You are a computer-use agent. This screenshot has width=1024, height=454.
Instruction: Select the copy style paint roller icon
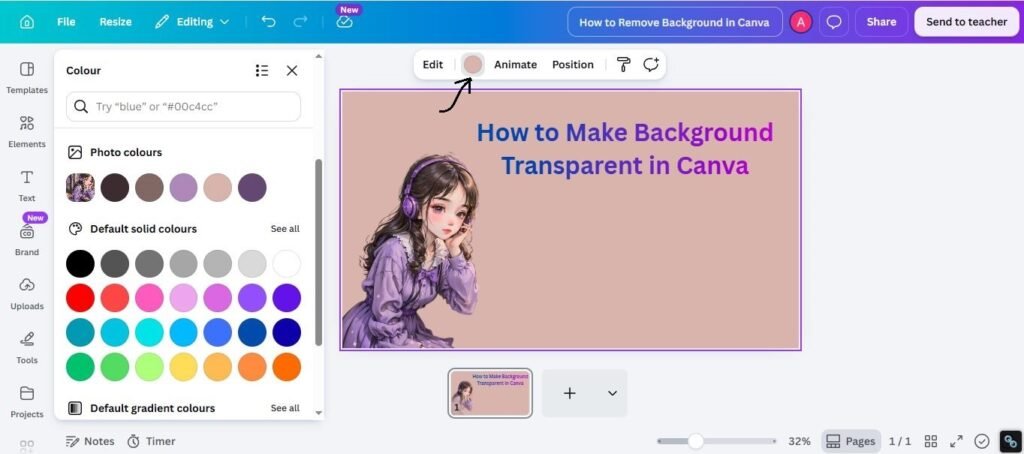click(624, 64)
